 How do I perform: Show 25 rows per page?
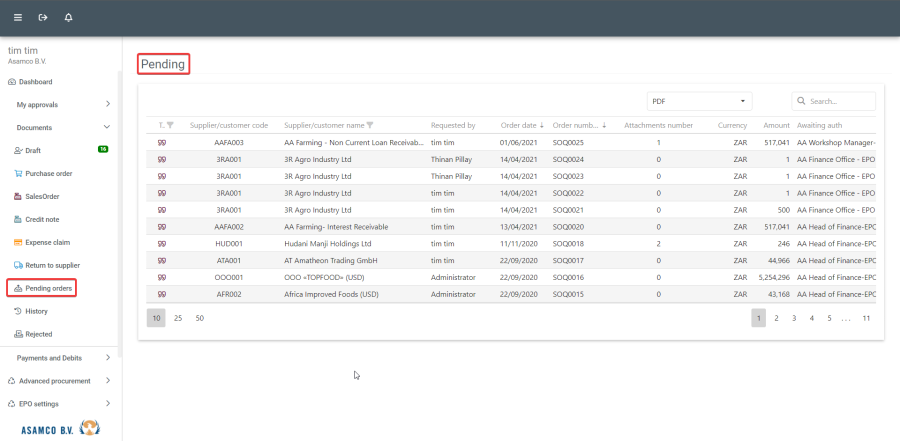click(178, 317)
